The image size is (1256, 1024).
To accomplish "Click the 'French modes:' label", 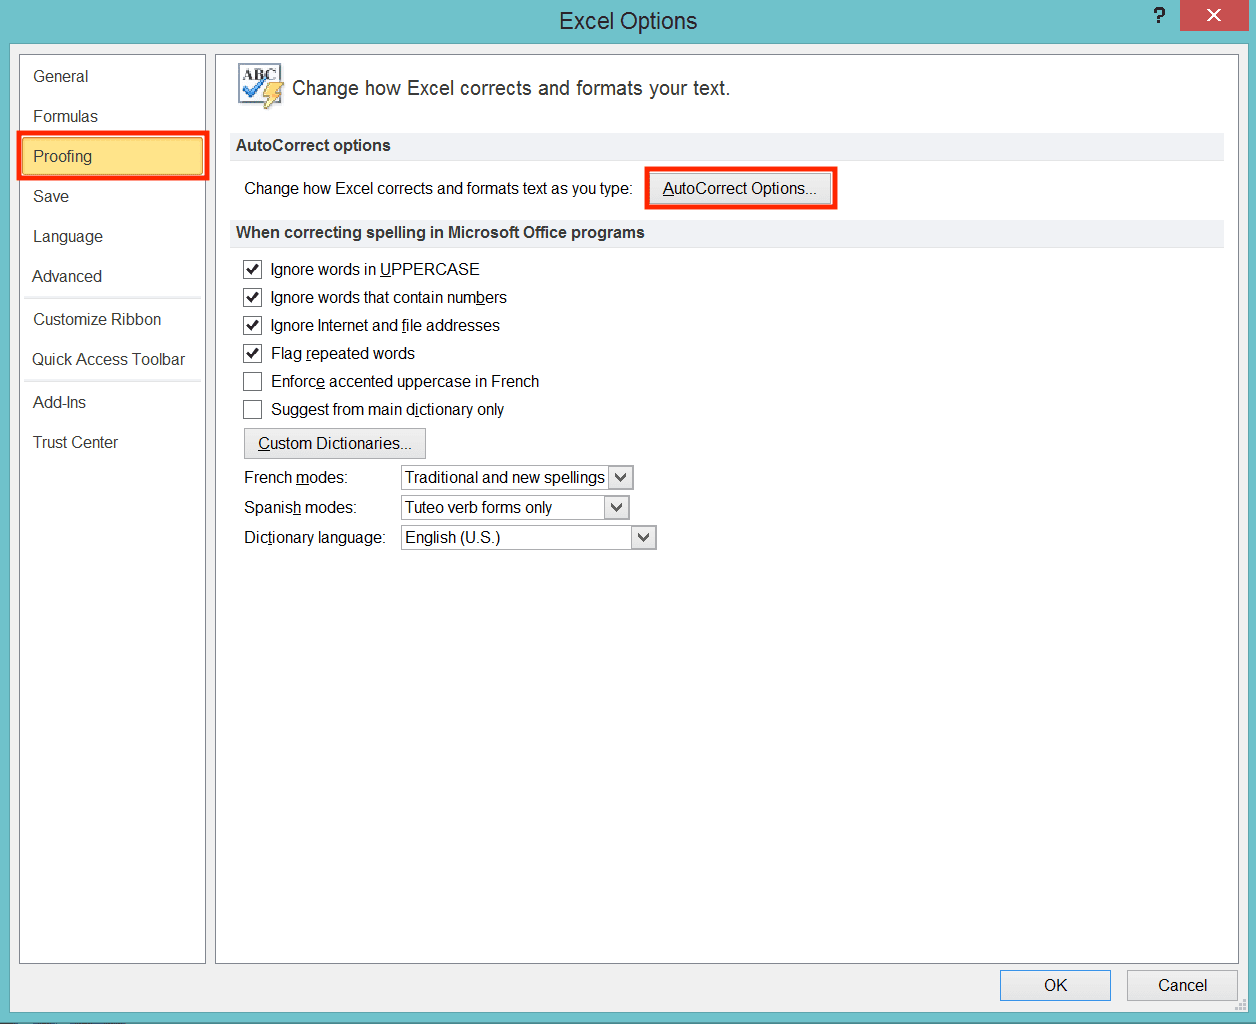I will pyautogui.click(x=296, y=478).
